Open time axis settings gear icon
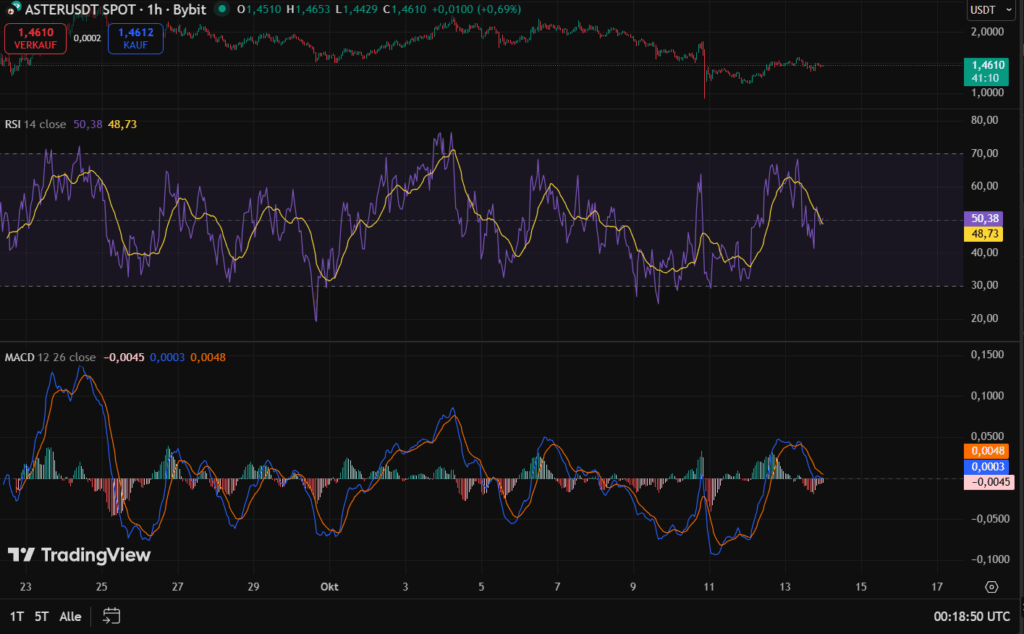This screenshot has width=1024, height=634. [x=991, y=587]
